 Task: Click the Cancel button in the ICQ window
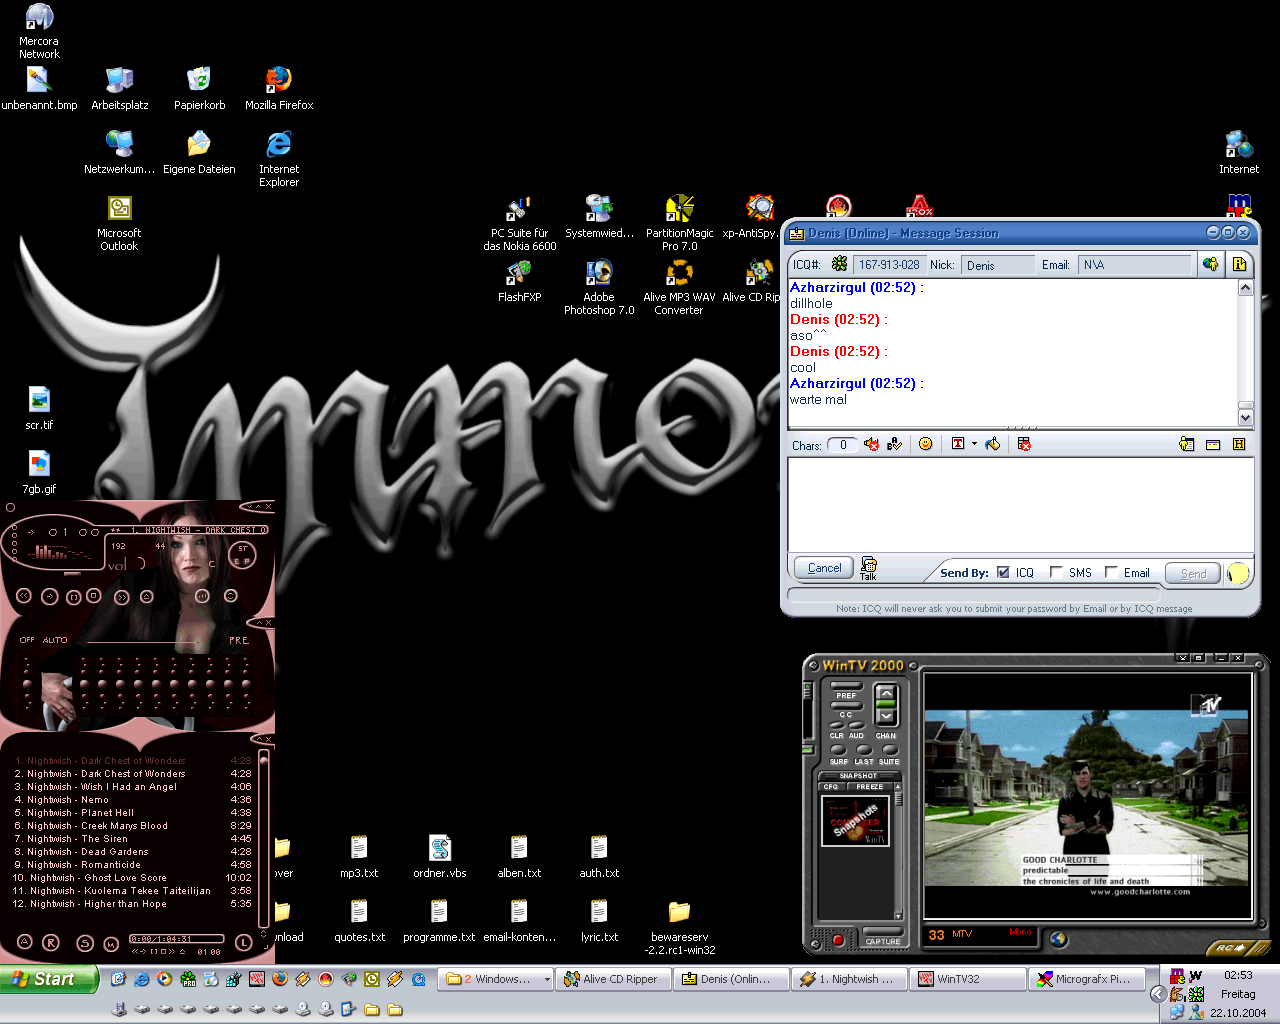(x=824, y=568)
